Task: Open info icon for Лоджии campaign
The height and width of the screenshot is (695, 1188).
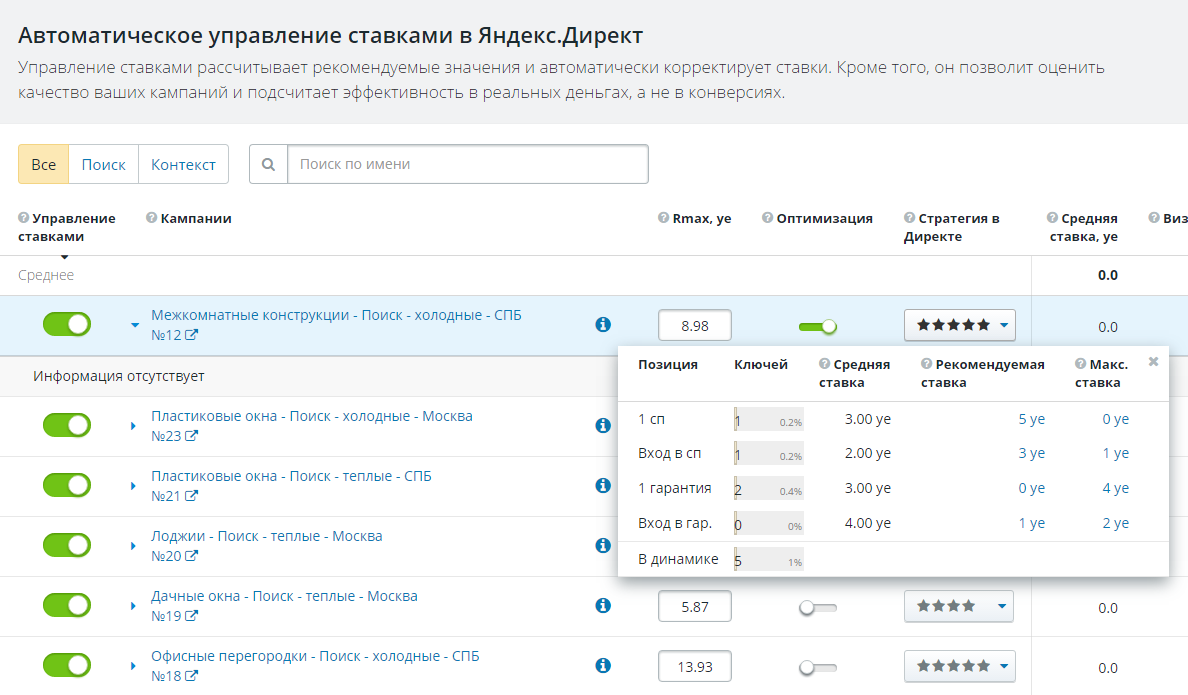Action: point(603,545)
